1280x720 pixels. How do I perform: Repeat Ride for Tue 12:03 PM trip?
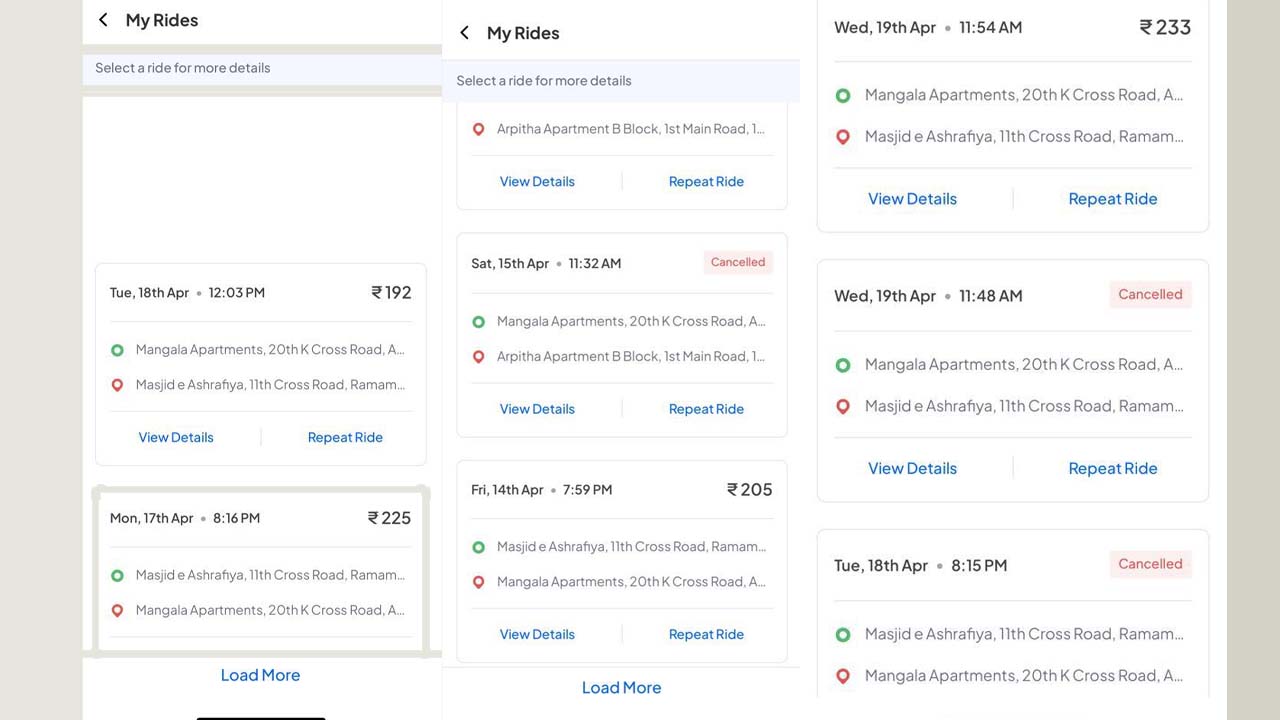click(345, 437)
